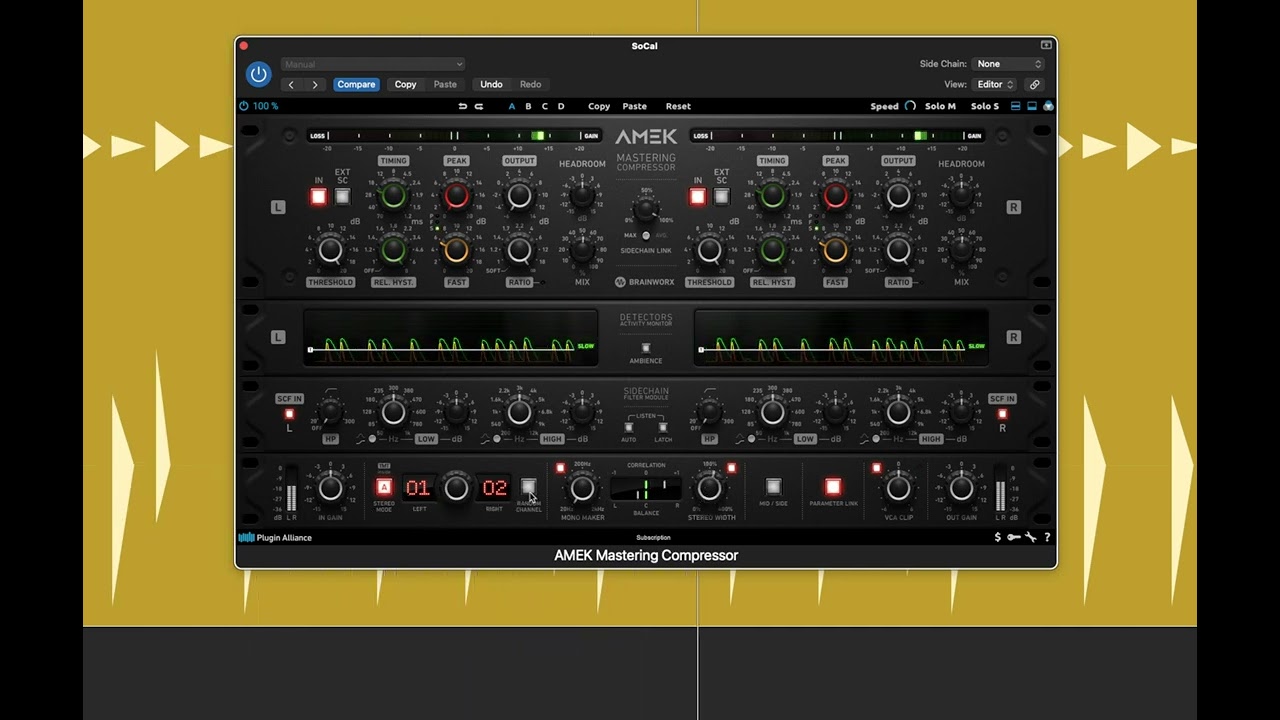Toggle the Stereo Mode A button
Image resolution: width=1280 pixels, height=720 pixels.
[x=384, y=487]
